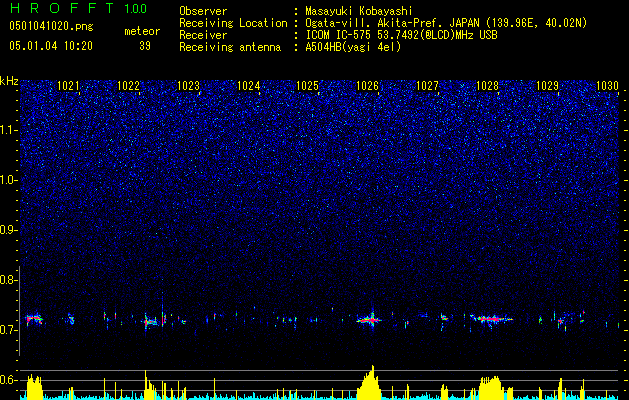Click the 1030 time marker
Screen dimensions: 629x400
click(607, 86)
